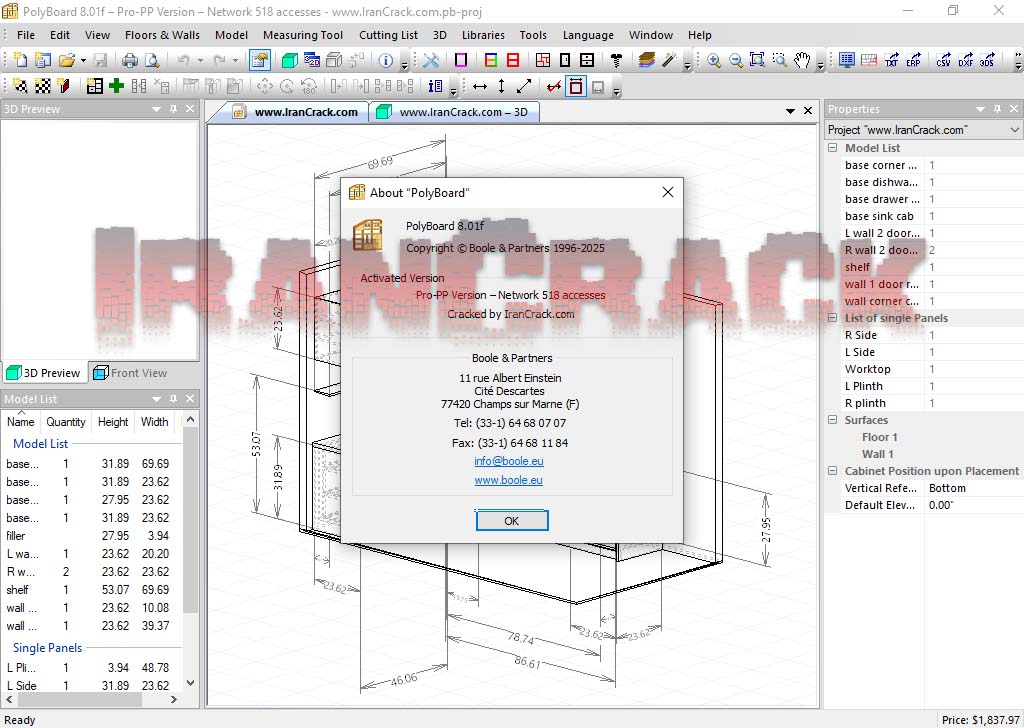Viewport: 1024px width, 728px height.
Task: Export the project to DXF
Action: pyautogui.click(x=963, y=60)
